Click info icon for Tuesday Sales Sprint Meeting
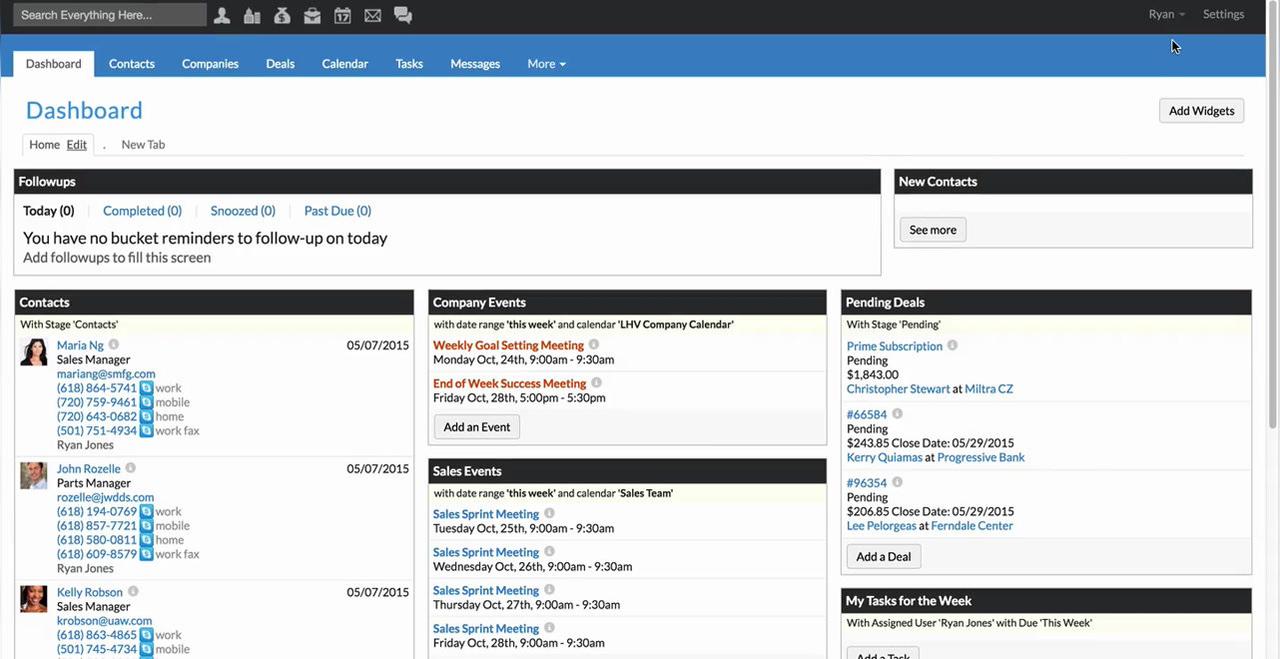The height and width of the screenshot is (659, 1280). click(x=550, y=514)
